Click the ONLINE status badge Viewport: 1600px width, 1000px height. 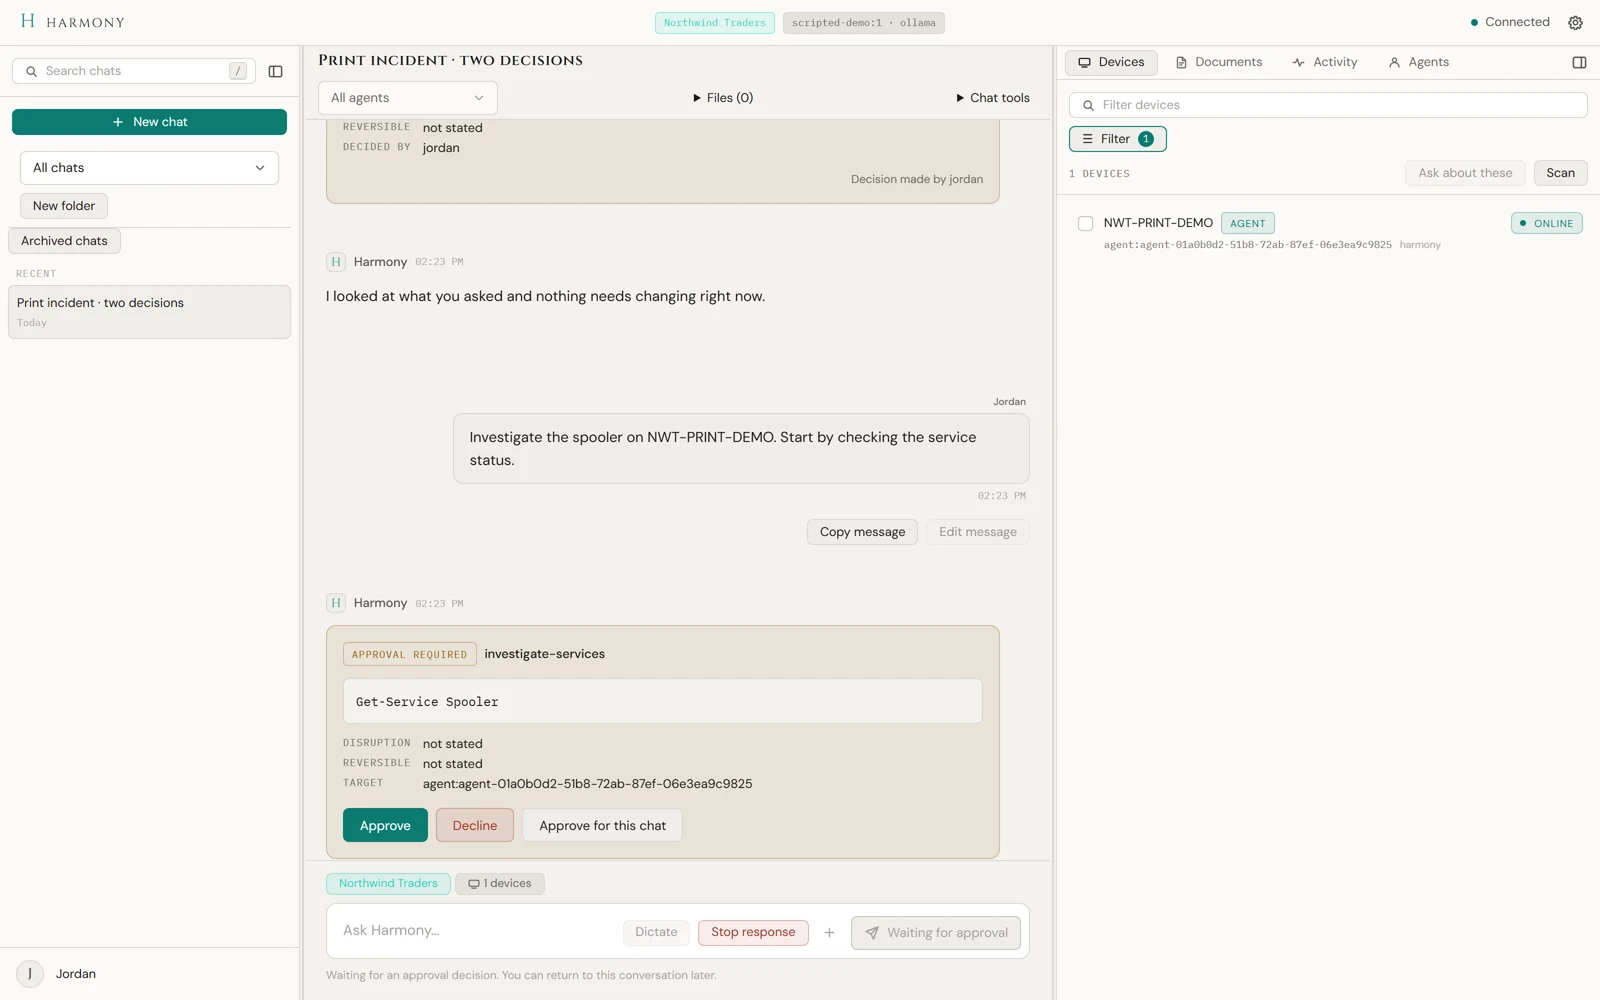(1547, 223)
